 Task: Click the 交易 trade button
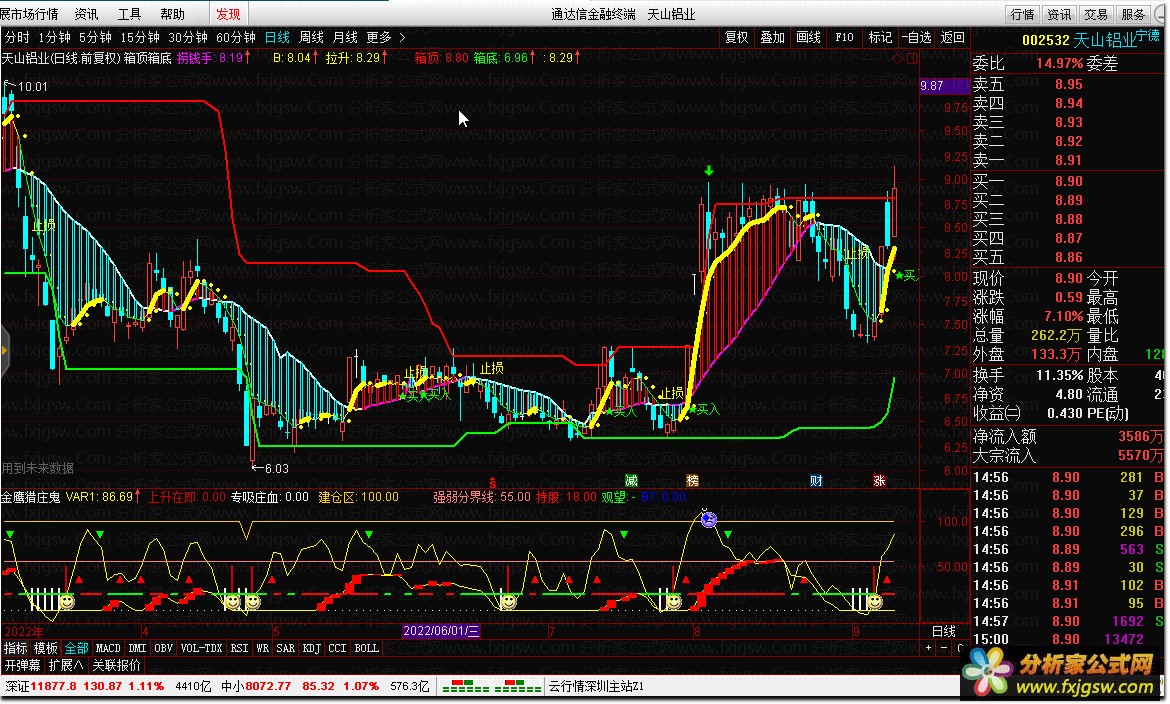pos(1096,14)
